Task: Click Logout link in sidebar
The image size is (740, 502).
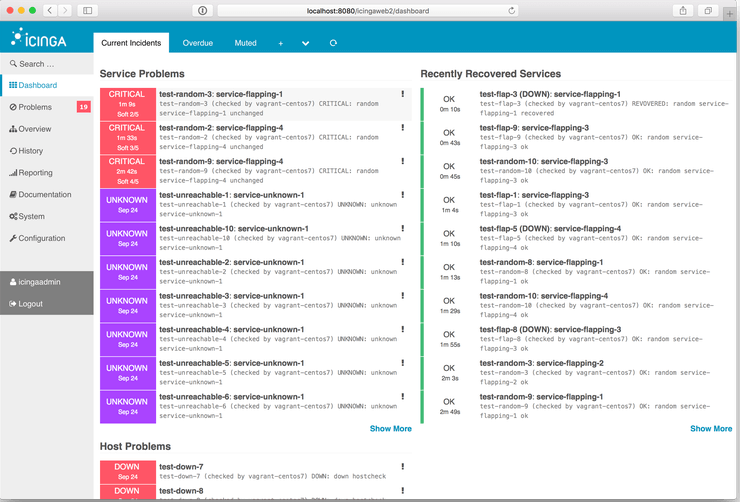Action: pos(31,304)
